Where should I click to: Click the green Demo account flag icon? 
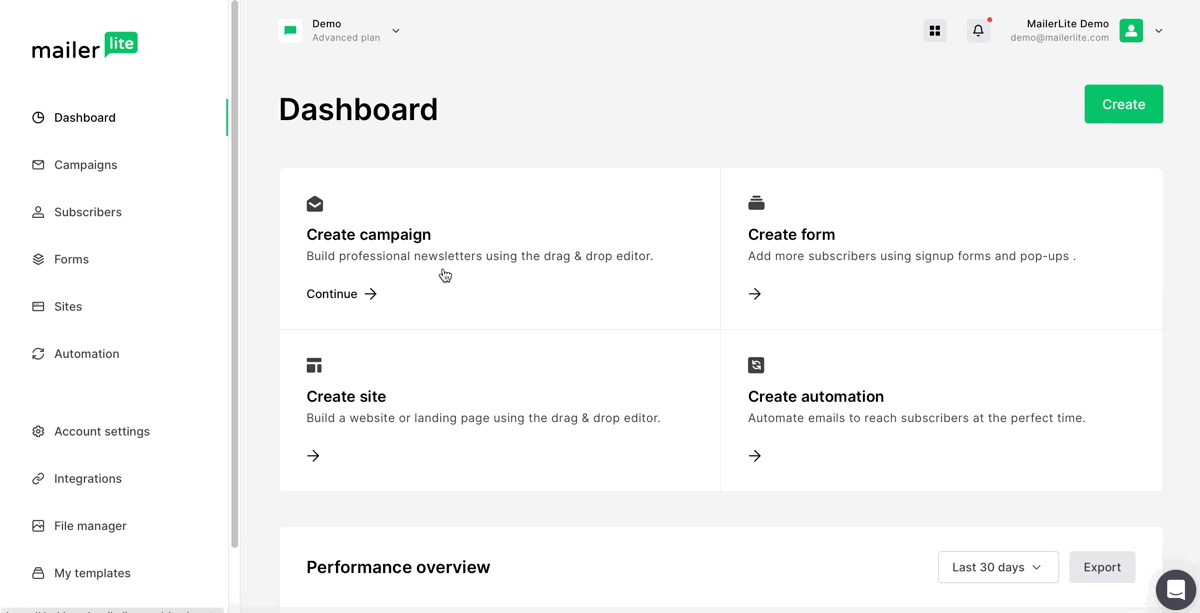click(290, 31)
